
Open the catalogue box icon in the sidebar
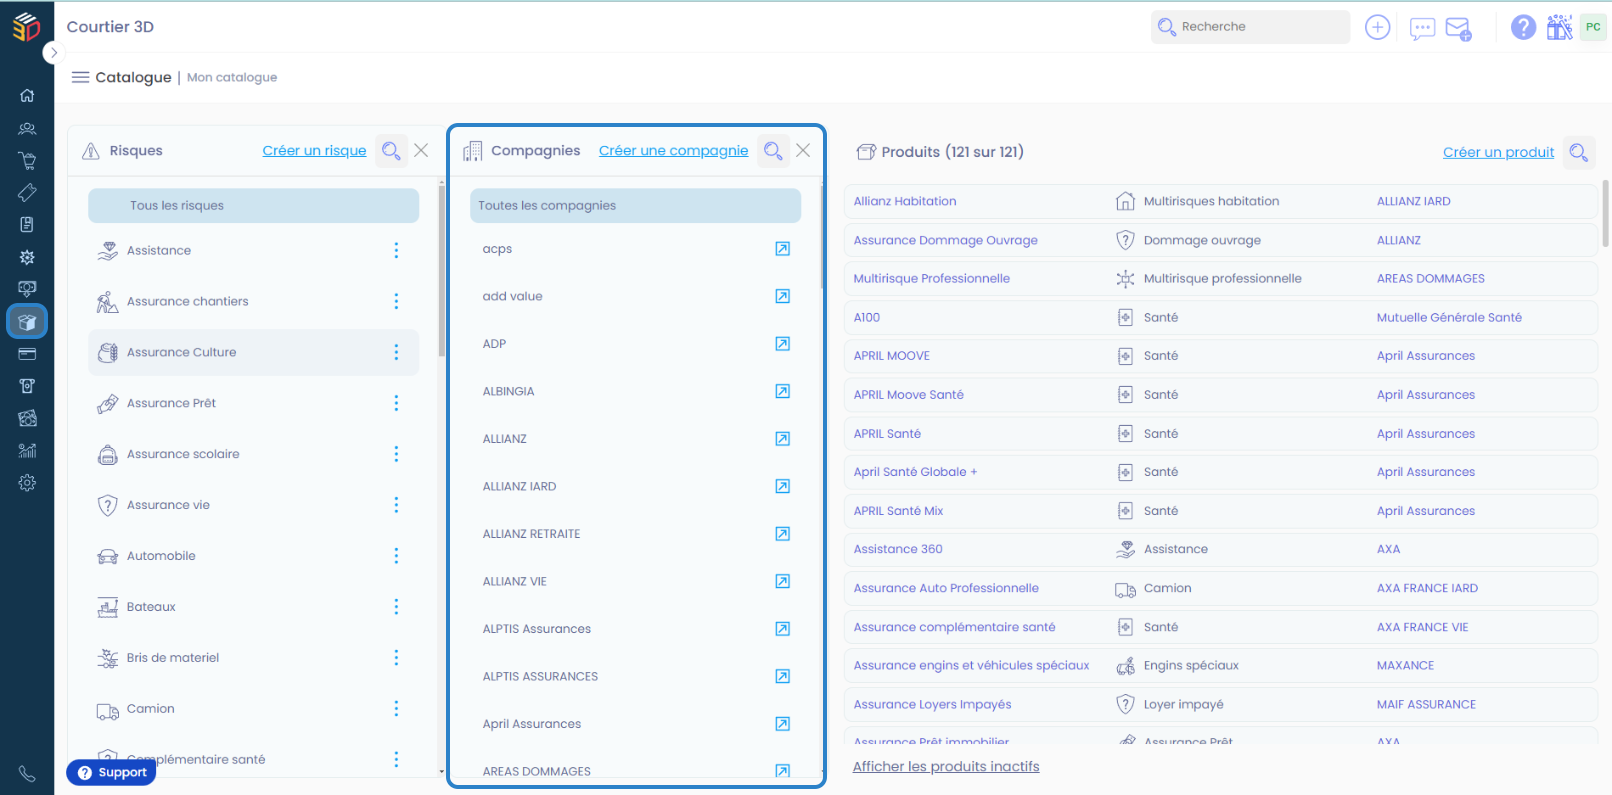point(27,322)
